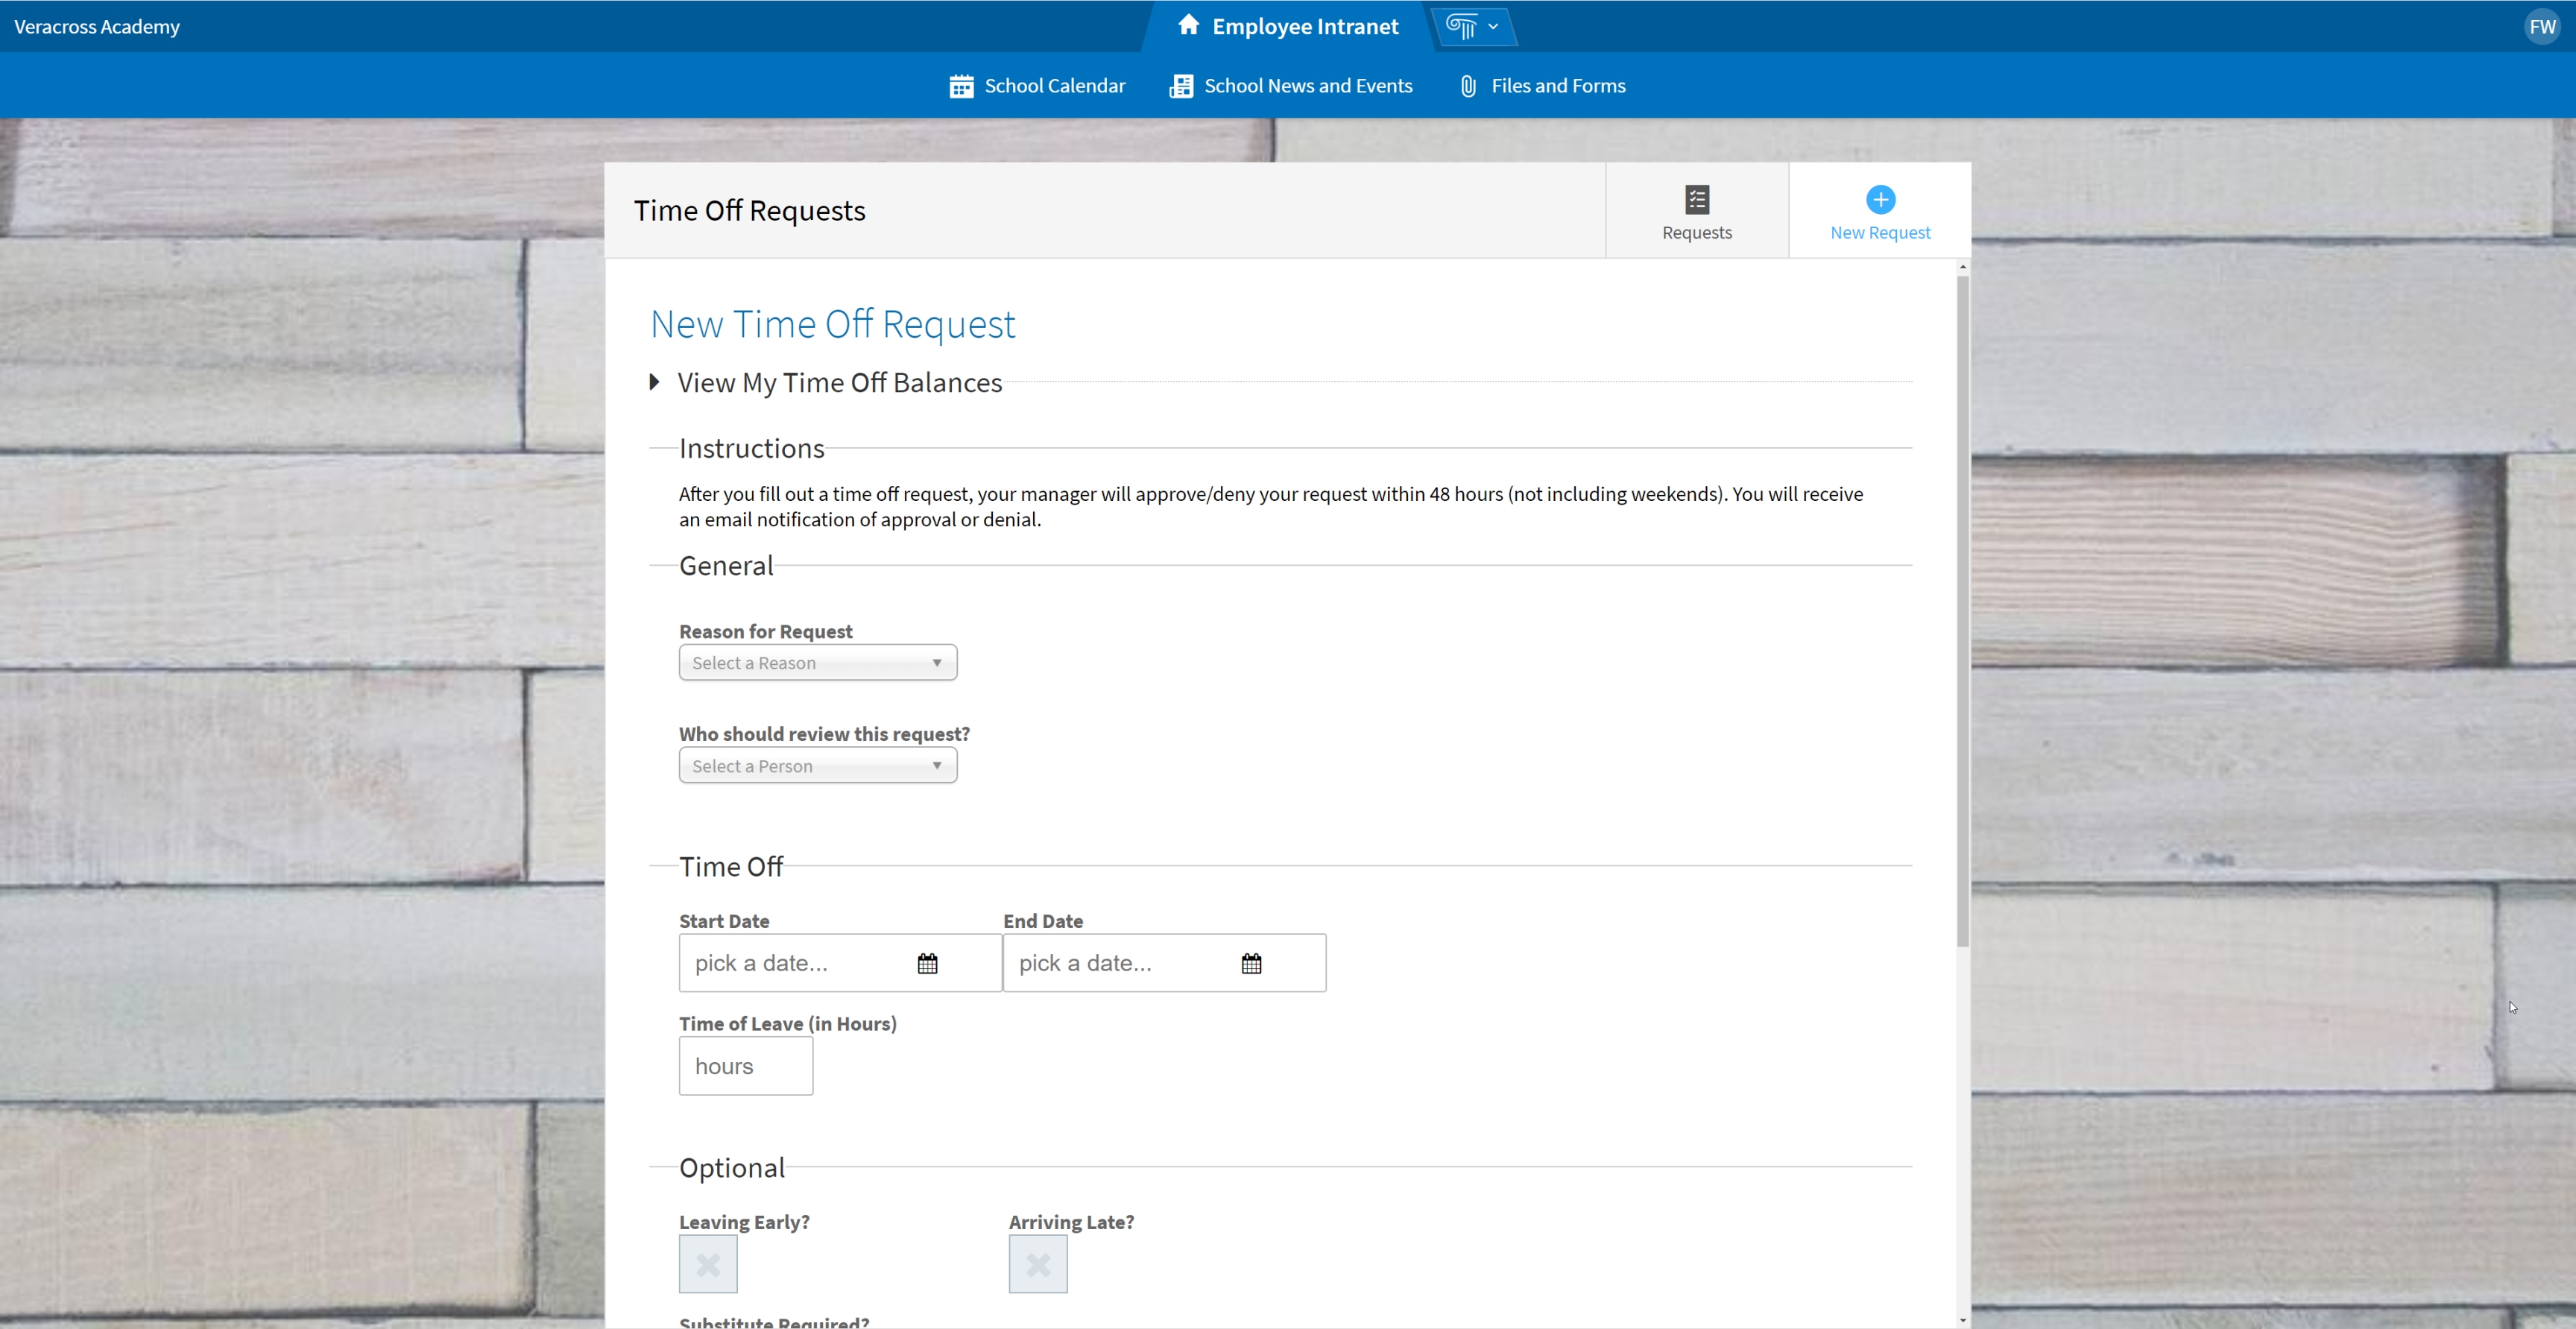The width and height of the screenshot is (2576, 1329).
Task: Check the Arriving Late box
Action: coord(1037,1264)
